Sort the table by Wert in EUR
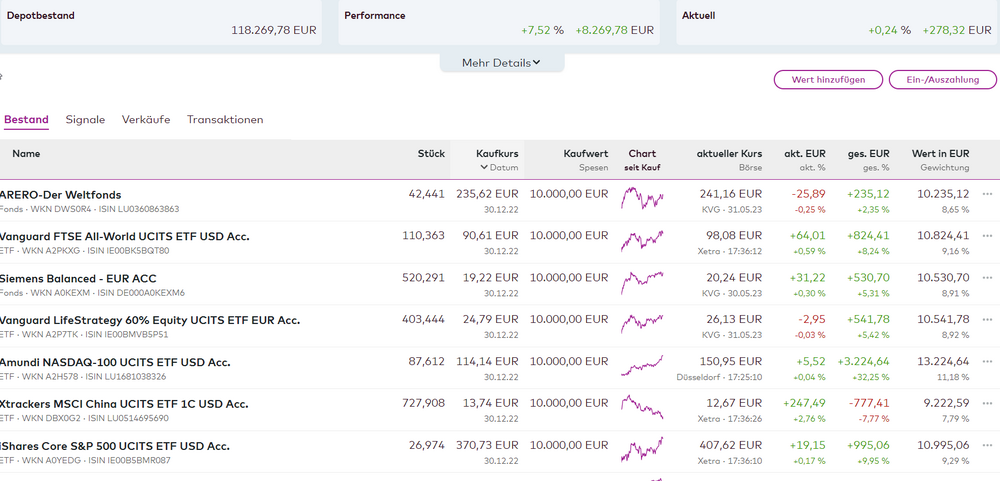The image size is (1000, 481). (939, 154)
